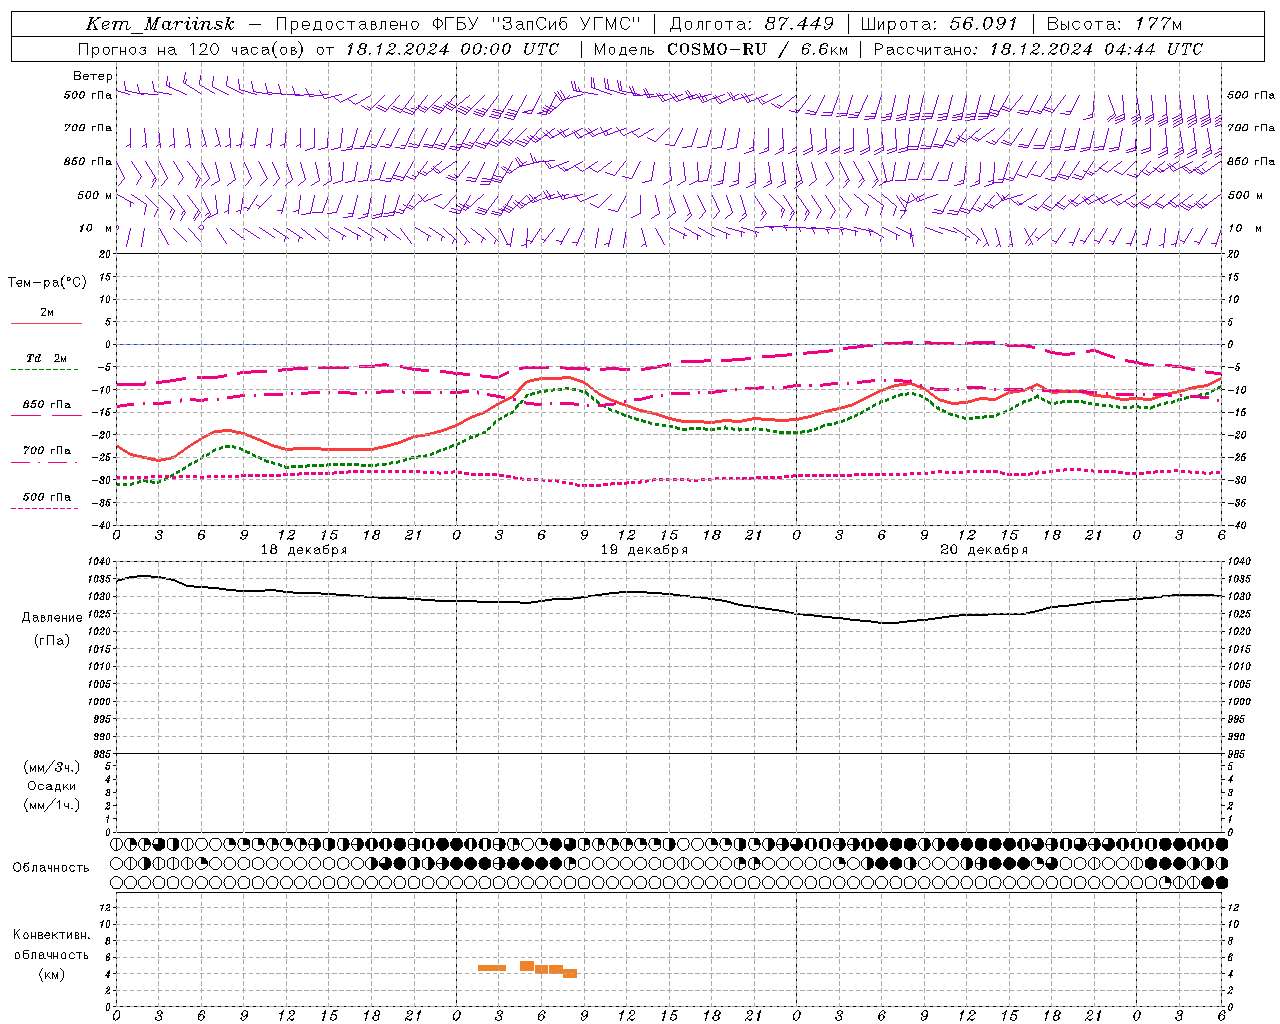Select the longitude value Долгота: 87.449
The height and width of the screenshot is (1024, 1280).
(751, 24)
